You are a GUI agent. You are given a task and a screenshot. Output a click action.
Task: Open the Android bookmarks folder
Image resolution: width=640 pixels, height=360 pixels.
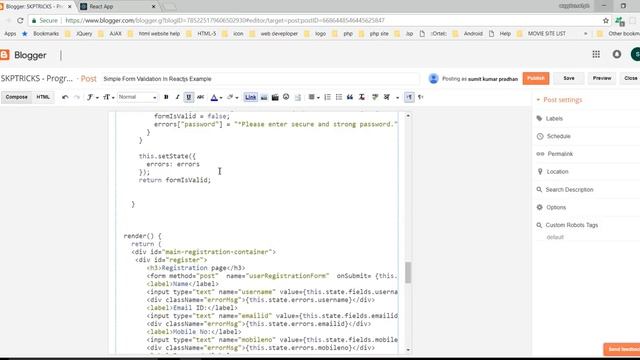(x=468, y=34)
